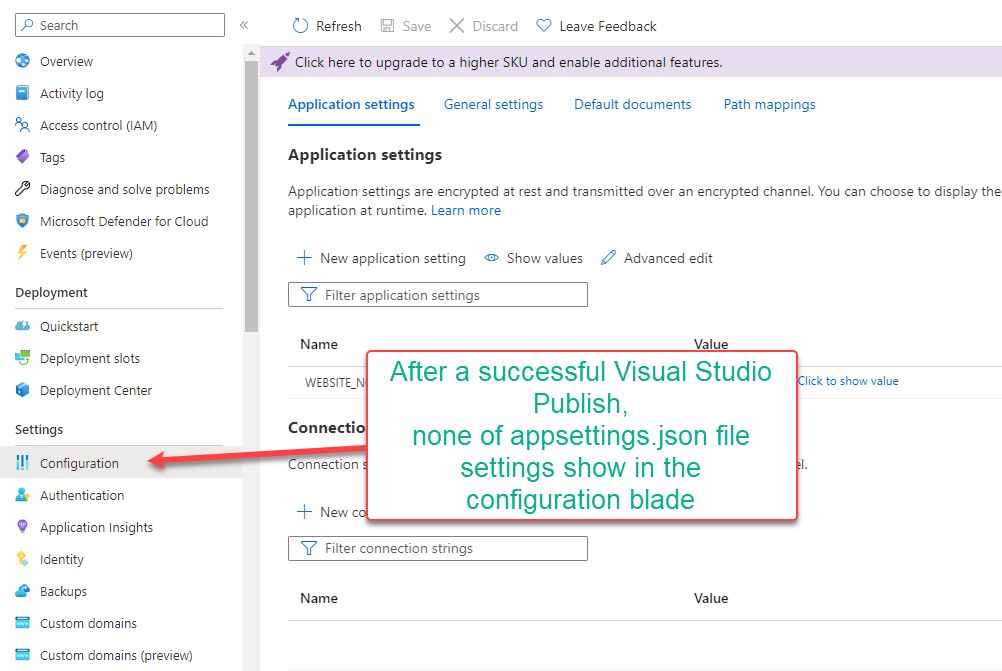Select the Configuration bars icon
Screen dimensions: 1002x671
point(22,463)
